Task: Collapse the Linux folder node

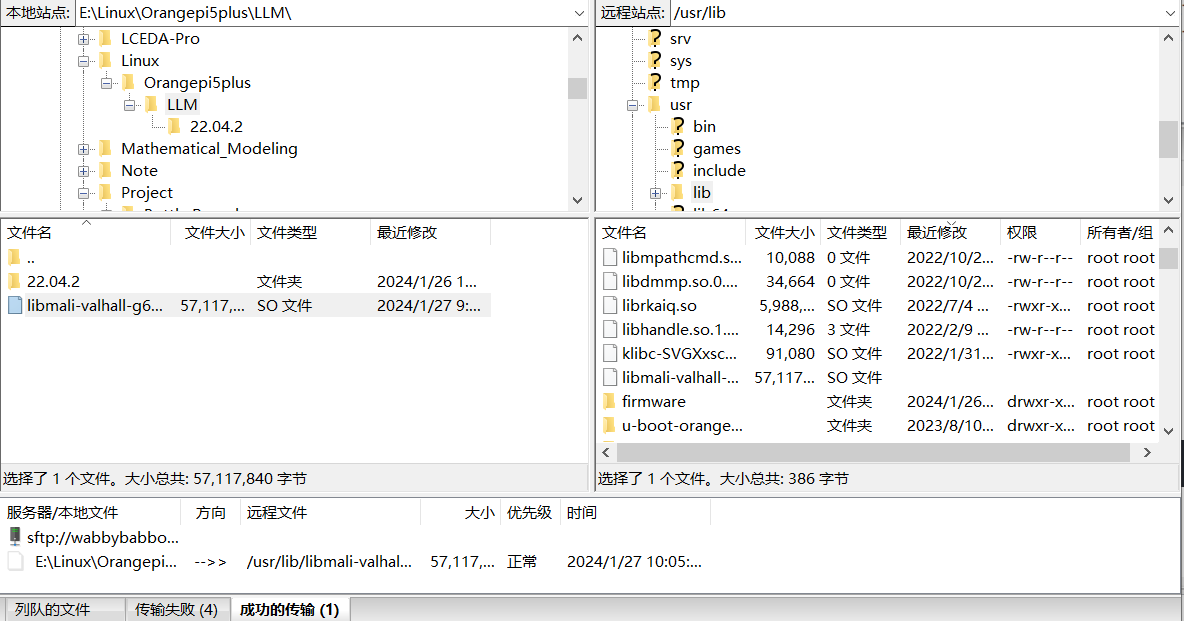Action: point(83,61)
